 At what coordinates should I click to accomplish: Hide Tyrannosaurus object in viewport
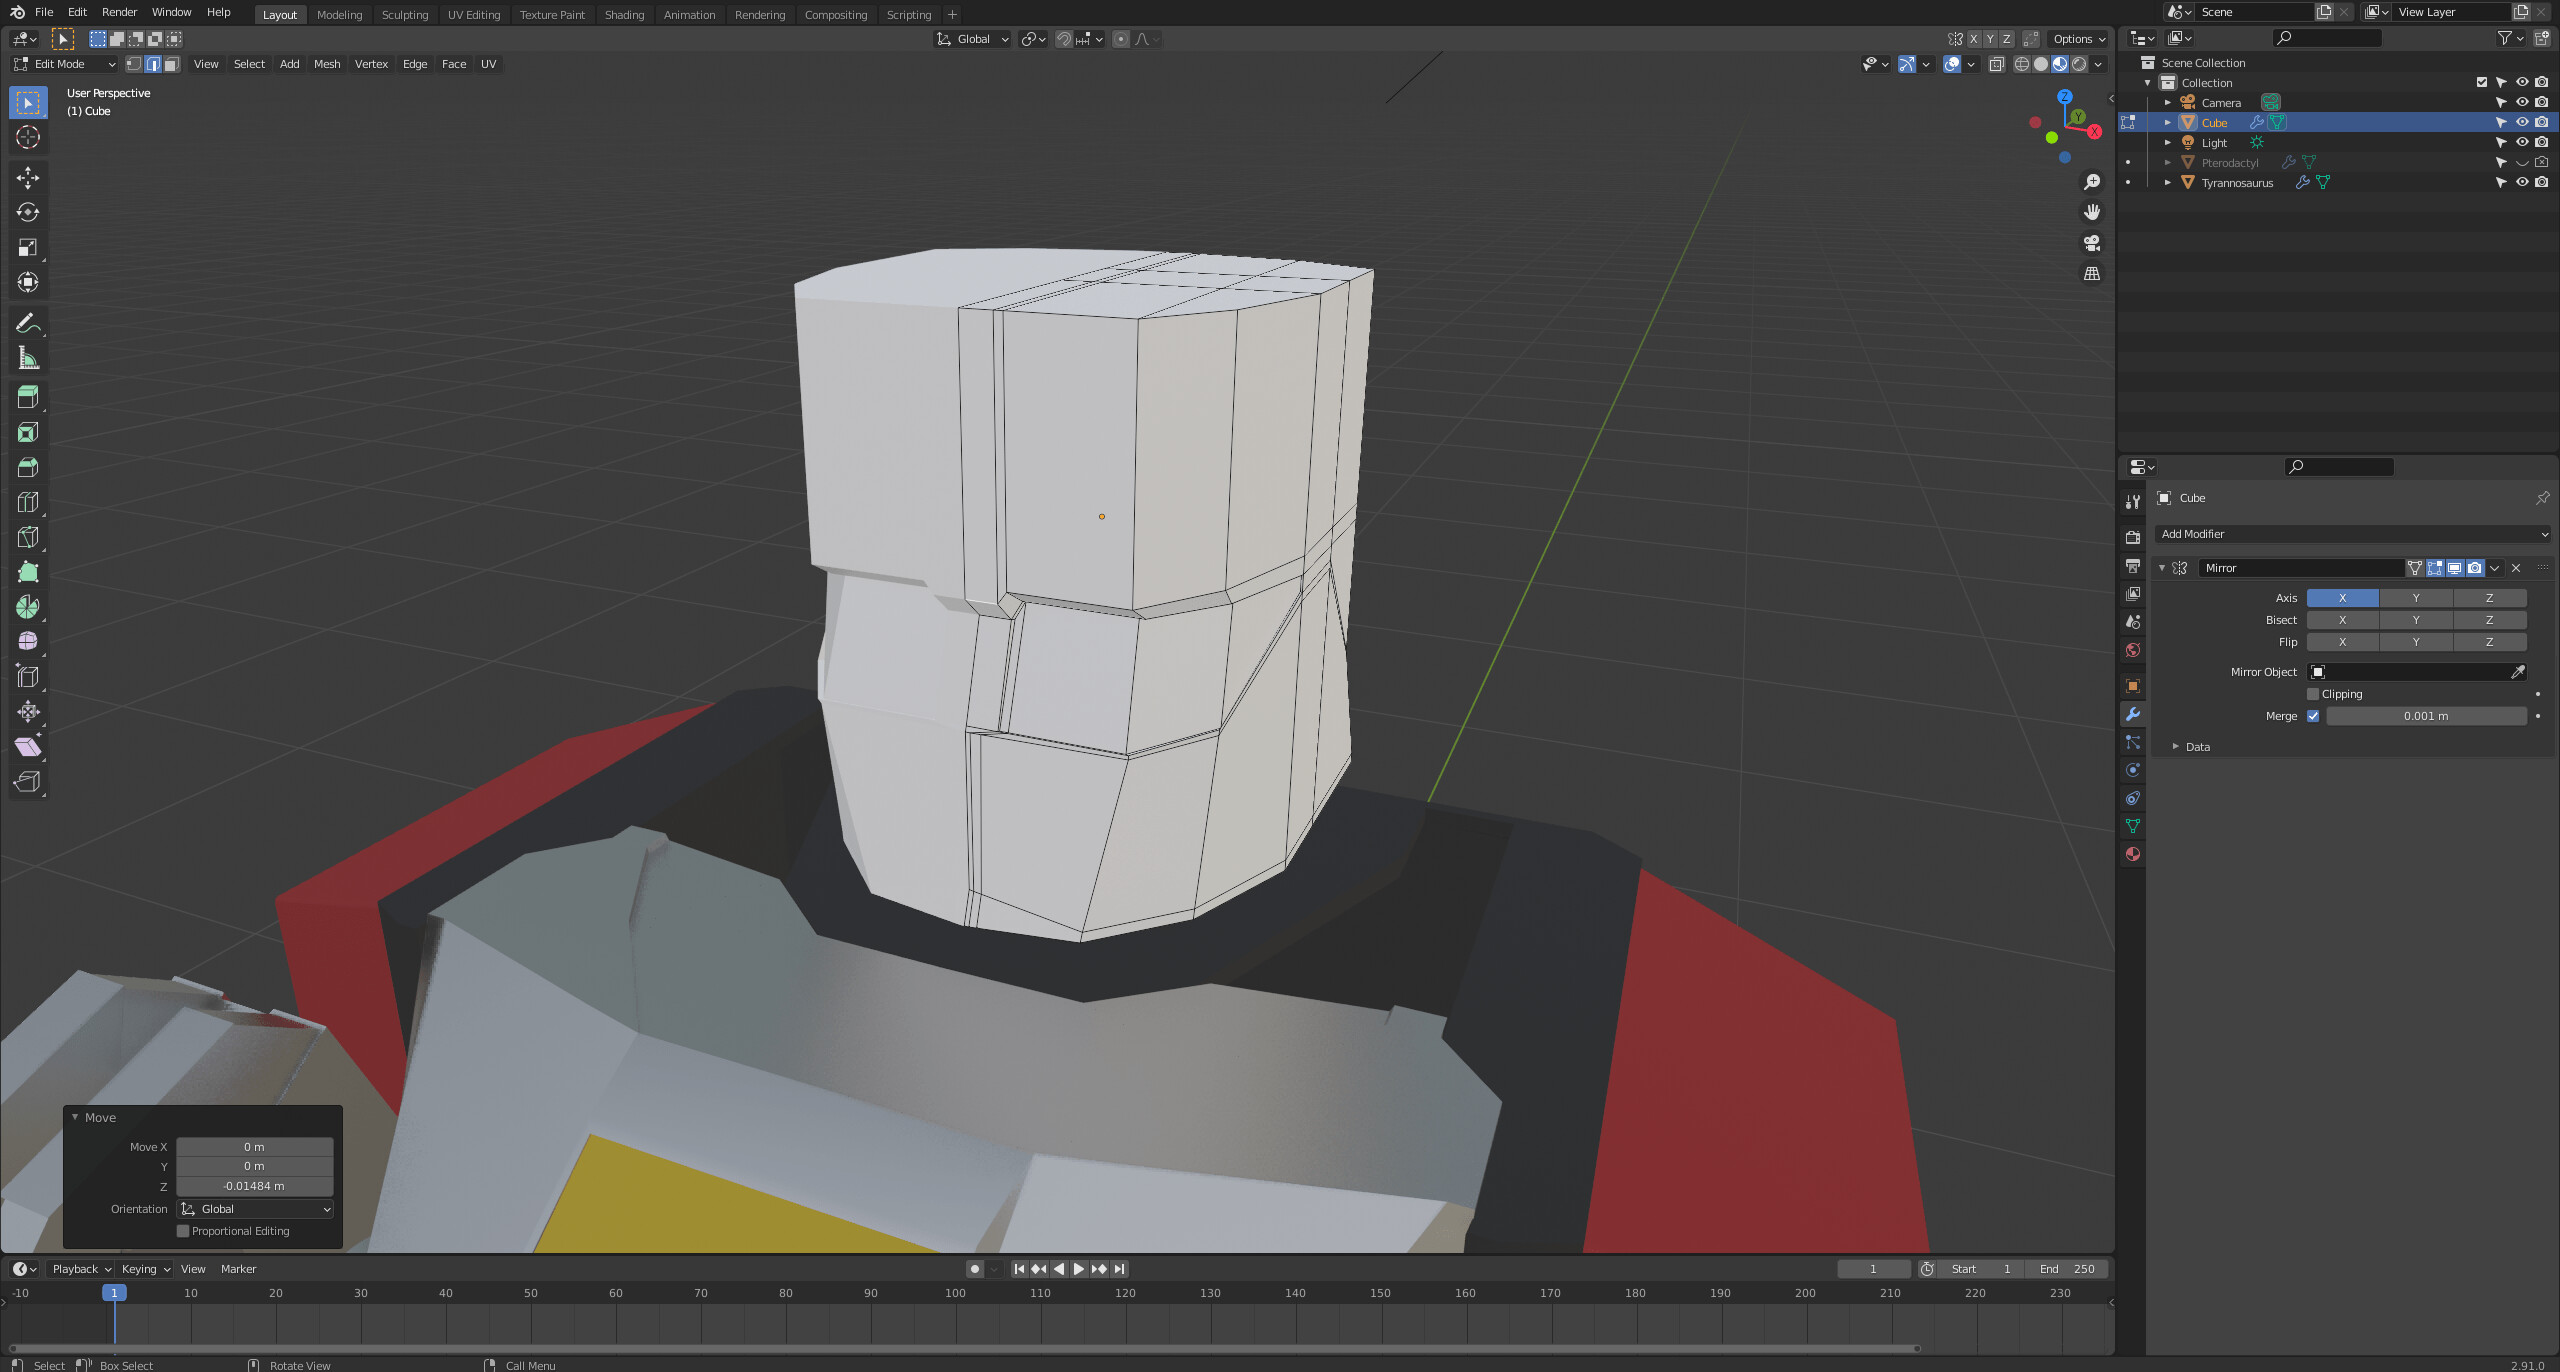[2522, 182]
